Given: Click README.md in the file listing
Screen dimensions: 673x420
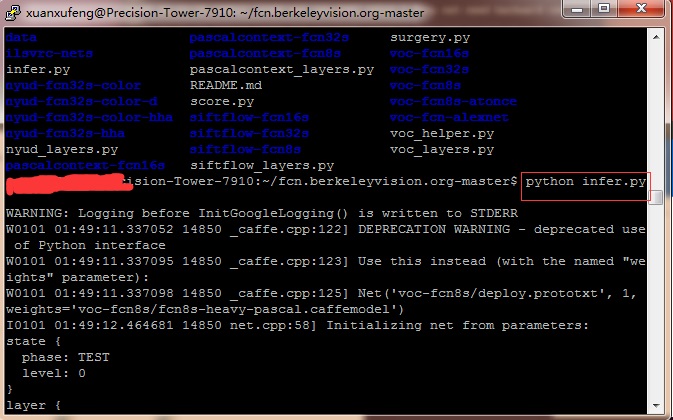Looking at the screenshot, I should [227, 86].
